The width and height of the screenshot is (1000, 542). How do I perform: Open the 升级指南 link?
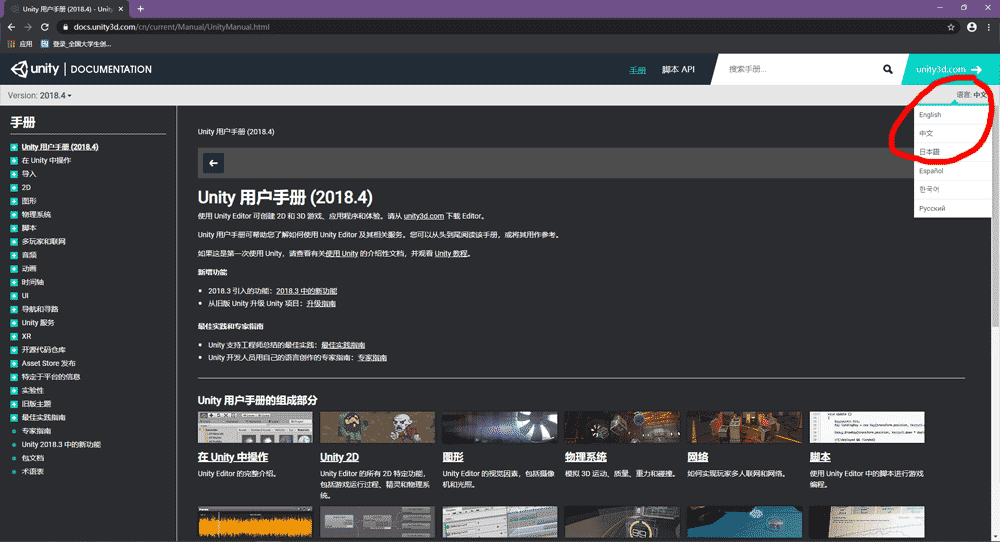pyautogui.click(x=321, y=304)
